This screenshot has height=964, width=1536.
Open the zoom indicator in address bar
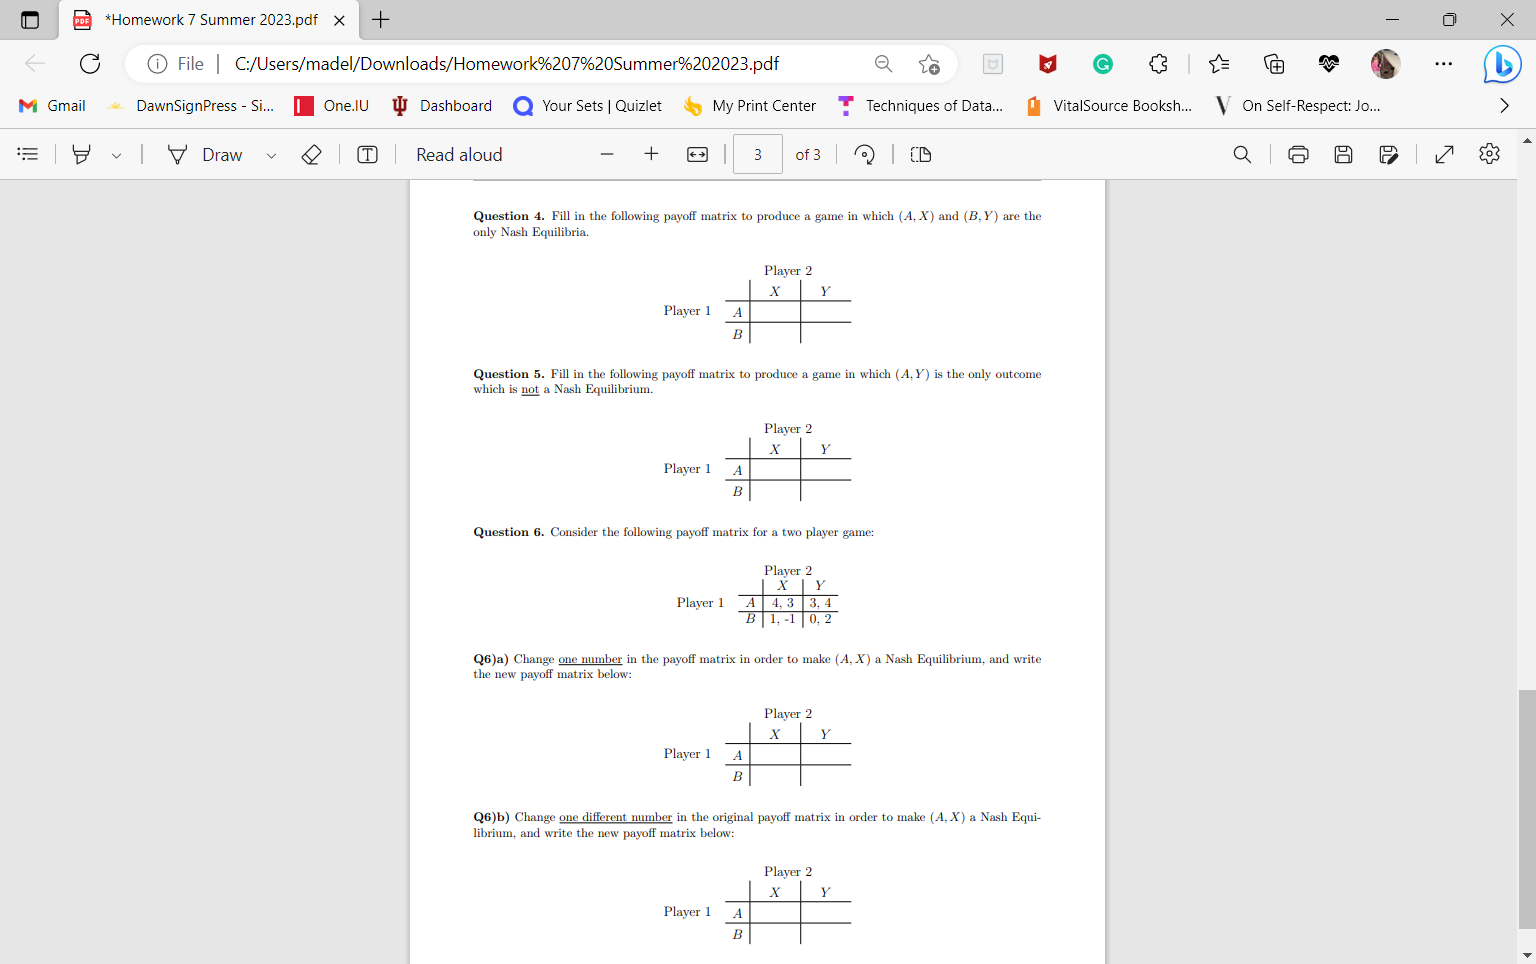884,64
